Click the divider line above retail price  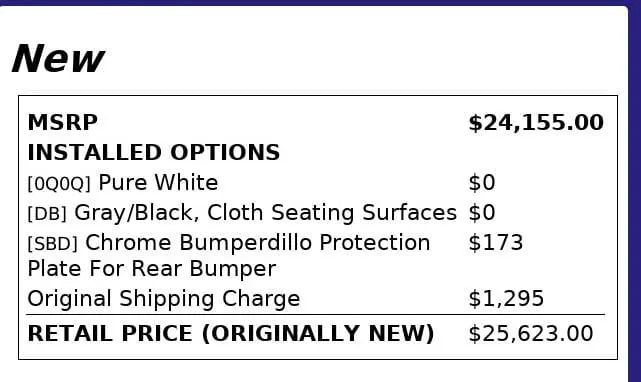pos(316,315)
